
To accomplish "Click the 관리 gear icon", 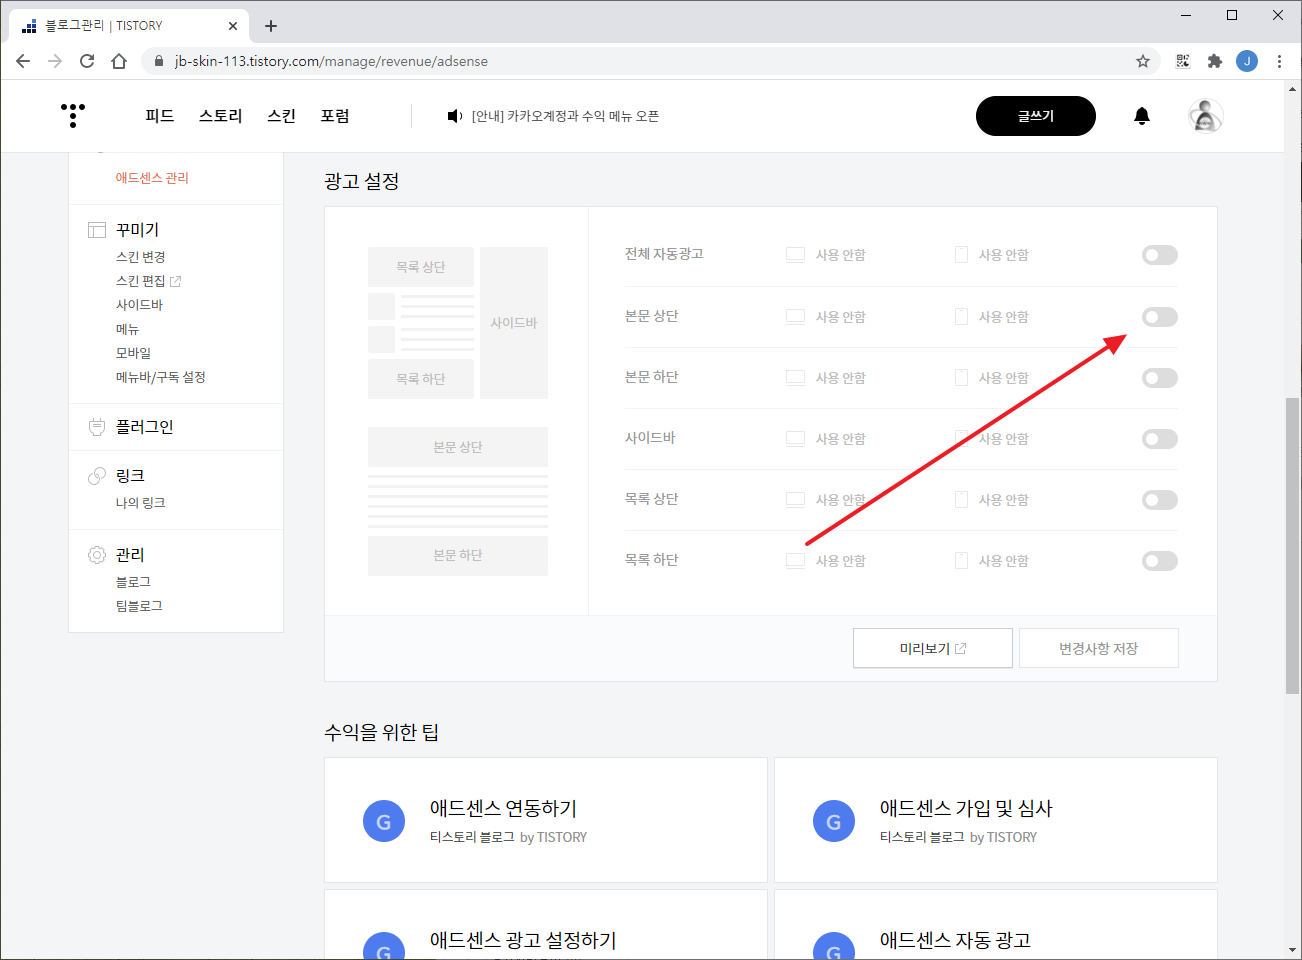I will pyautogui.click(x=97, y=555).
